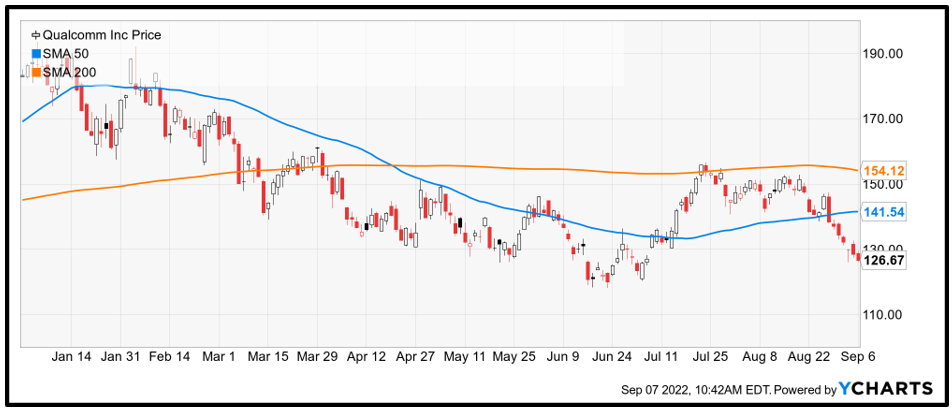Click the Aug 22 date label
The image size is (952, 412).
[x=810, y=357]
